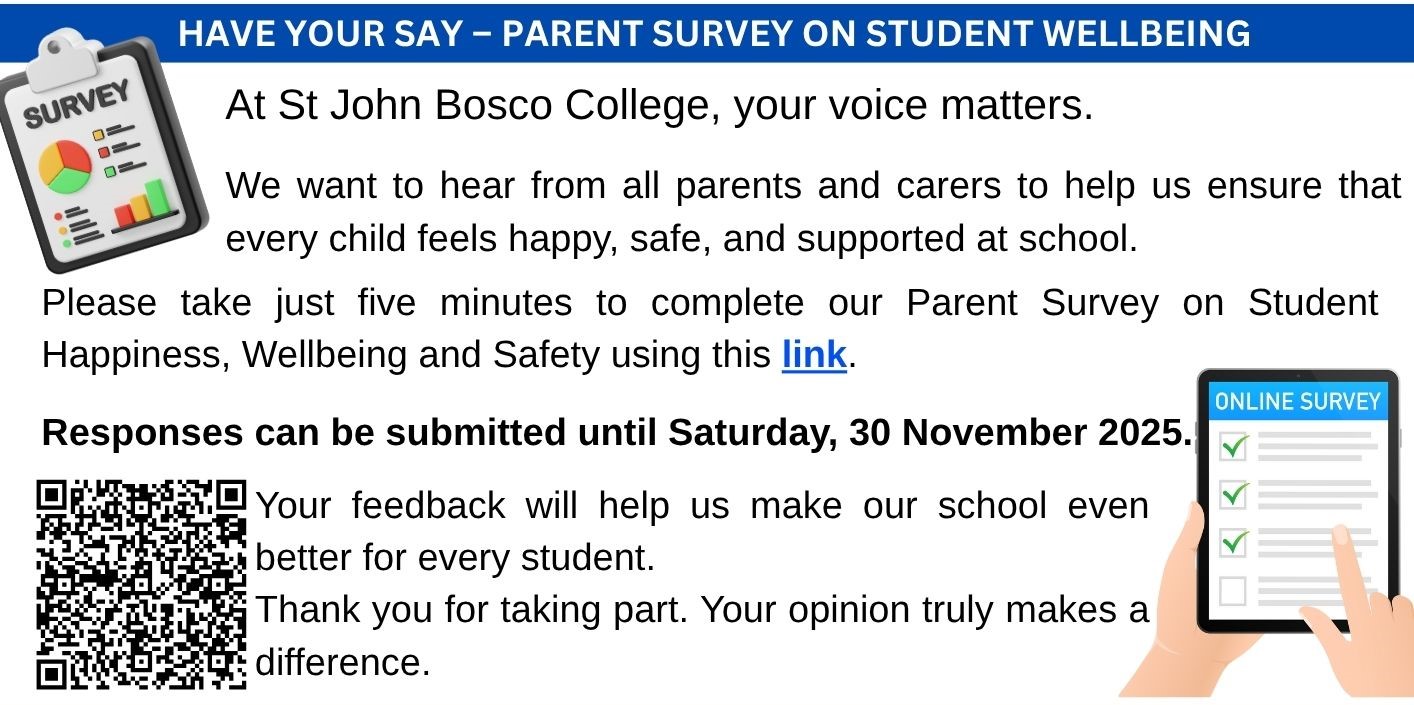Click the bar chart on the clipboard

(144, 203)
